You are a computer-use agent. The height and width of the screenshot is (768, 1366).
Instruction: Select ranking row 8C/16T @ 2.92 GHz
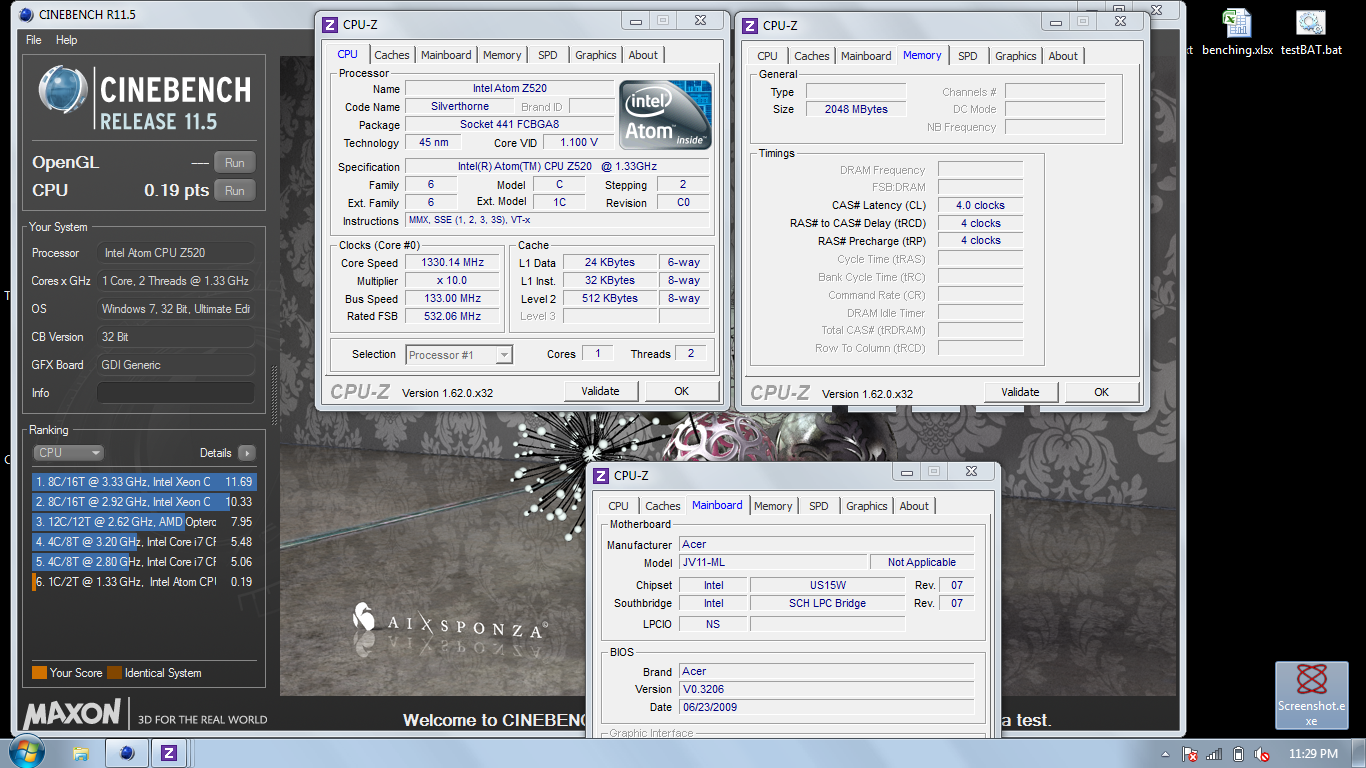pos(144,502)
